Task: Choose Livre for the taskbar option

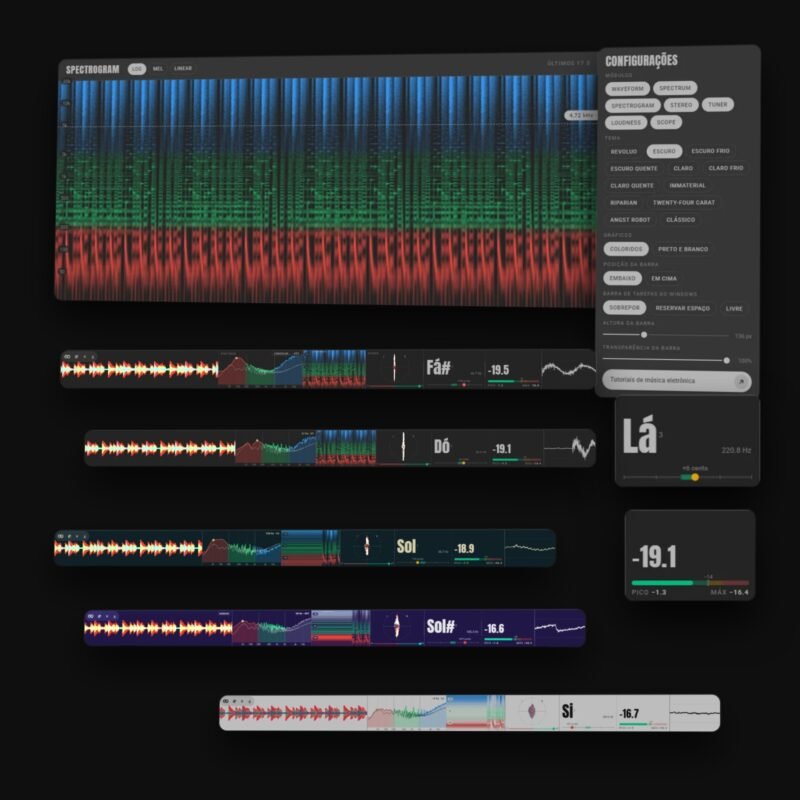Action: (x=734, y=309)
